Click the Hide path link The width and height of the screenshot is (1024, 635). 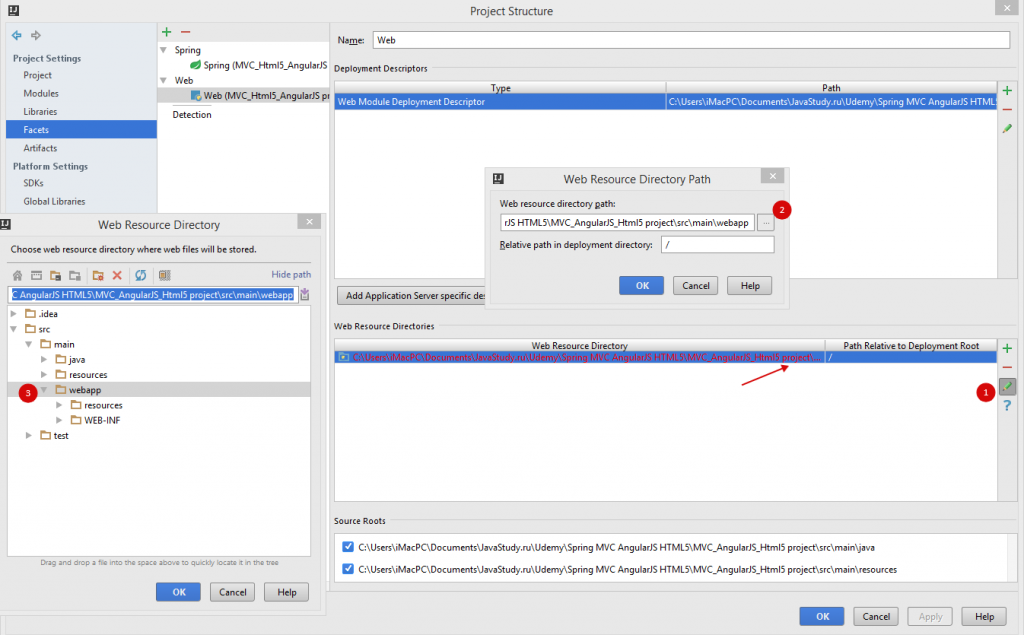[x=291, y=275]
